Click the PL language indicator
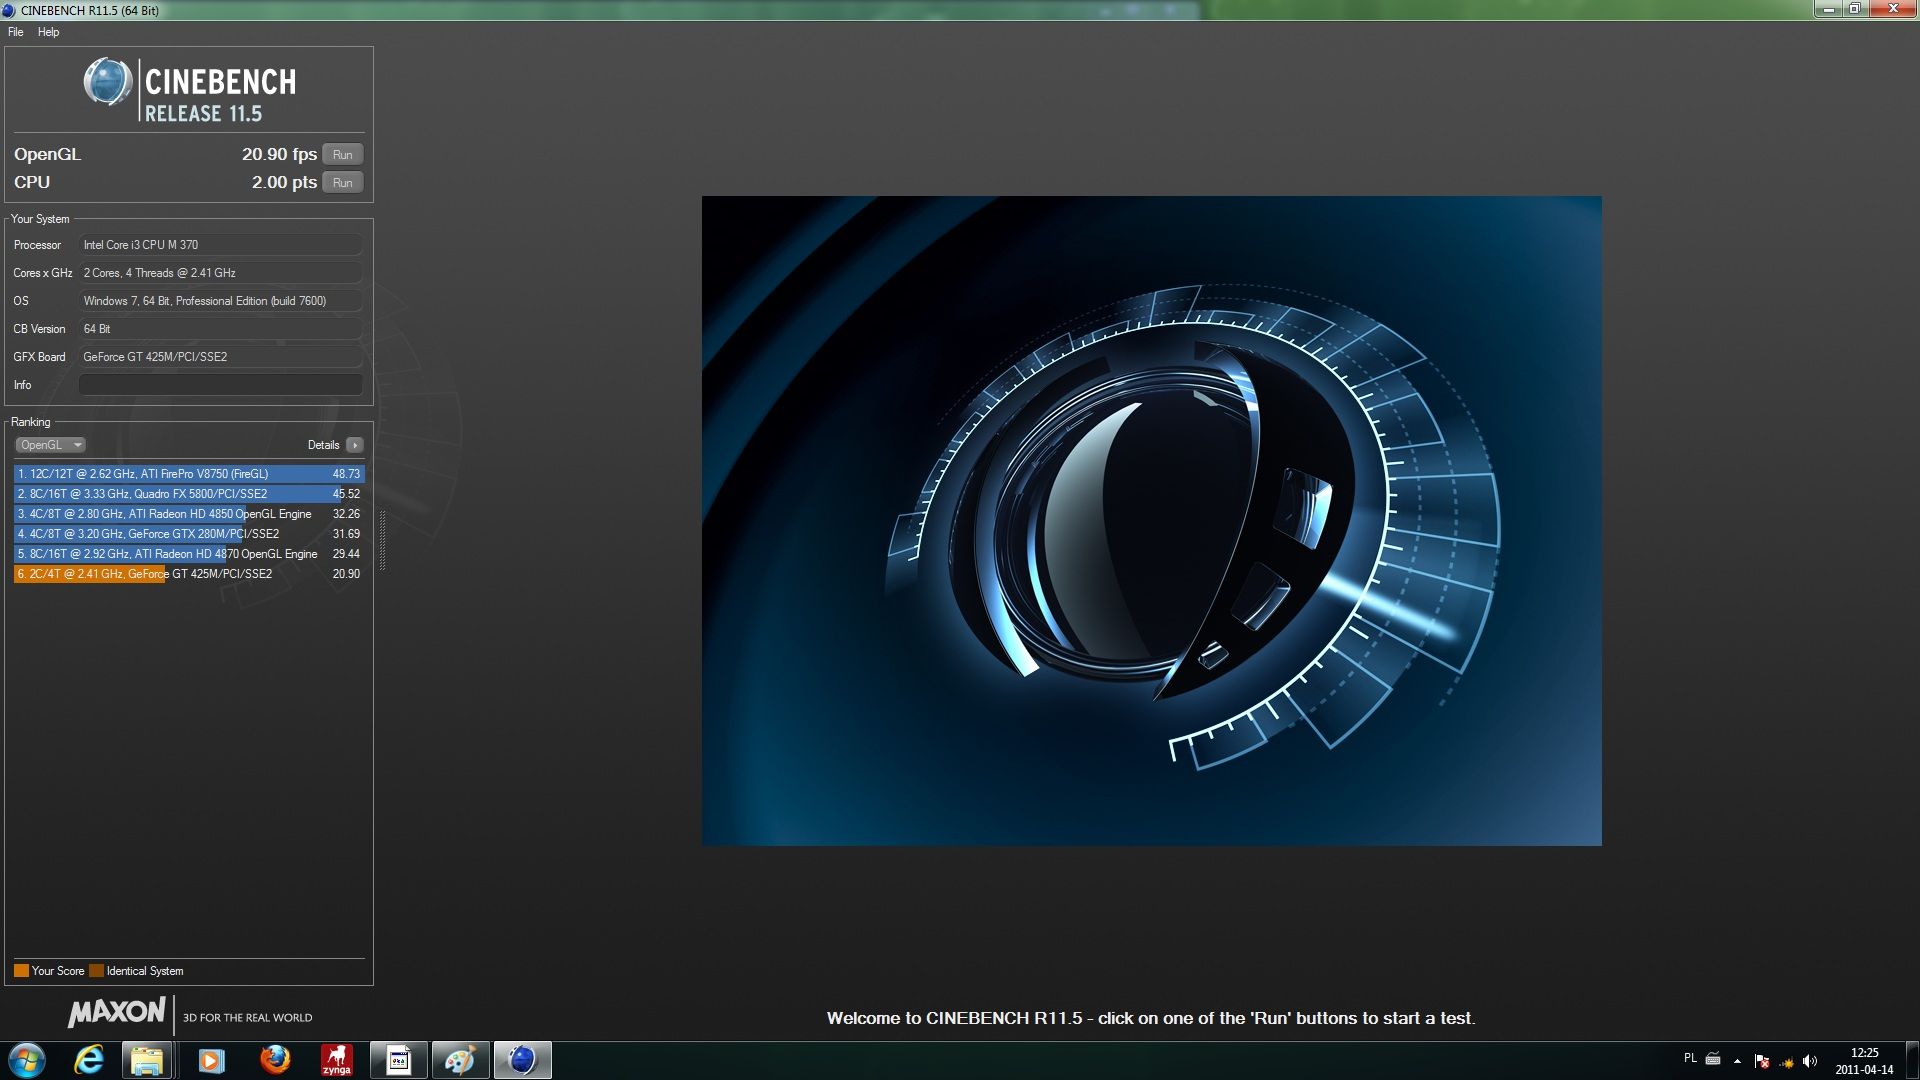 [1690, 1058]
